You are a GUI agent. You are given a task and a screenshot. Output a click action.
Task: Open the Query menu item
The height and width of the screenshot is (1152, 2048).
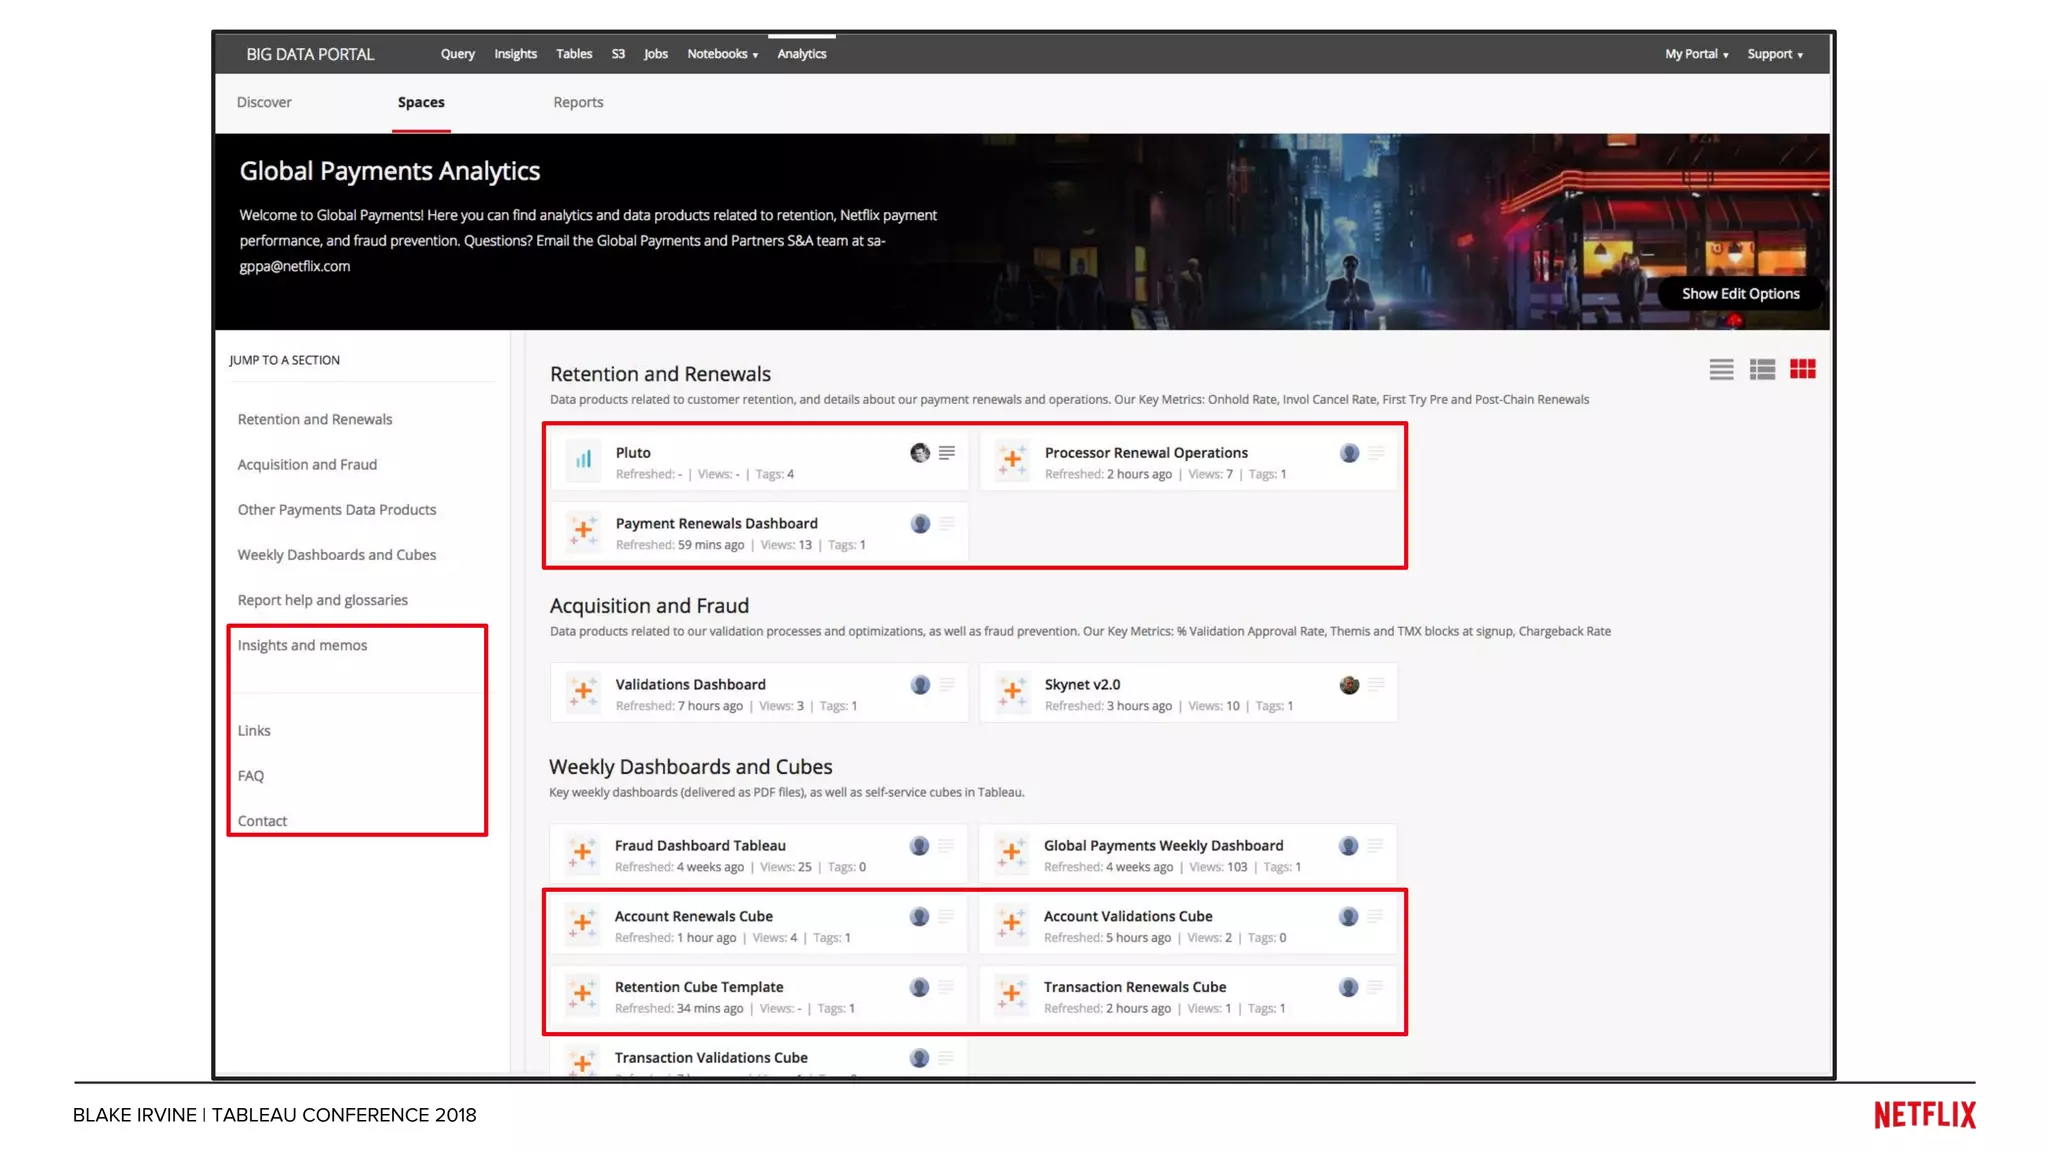click(457, 54)
